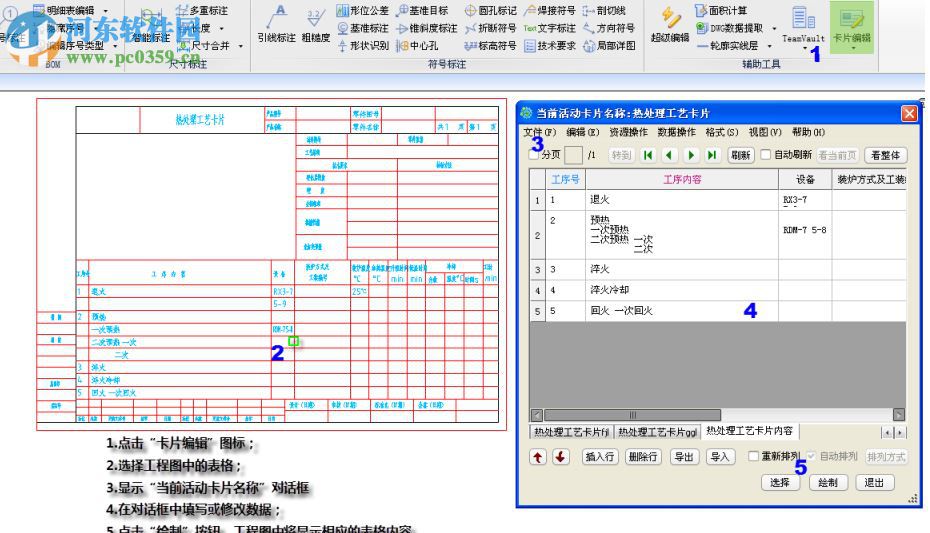Move row down with red down arrow
930x533 pixels.
point(560,457)
